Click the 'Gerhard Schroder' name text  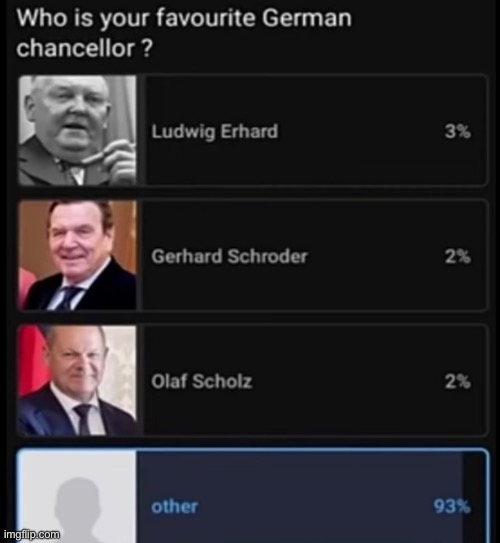(229, 257)
